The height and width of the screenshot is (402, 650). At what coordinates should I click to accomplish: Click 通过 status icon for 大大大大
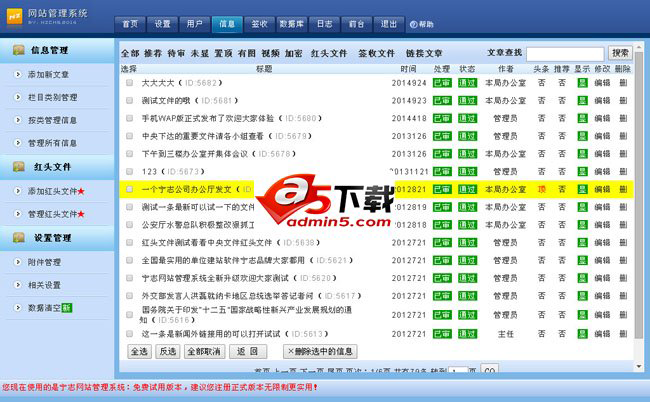point(467,83)
